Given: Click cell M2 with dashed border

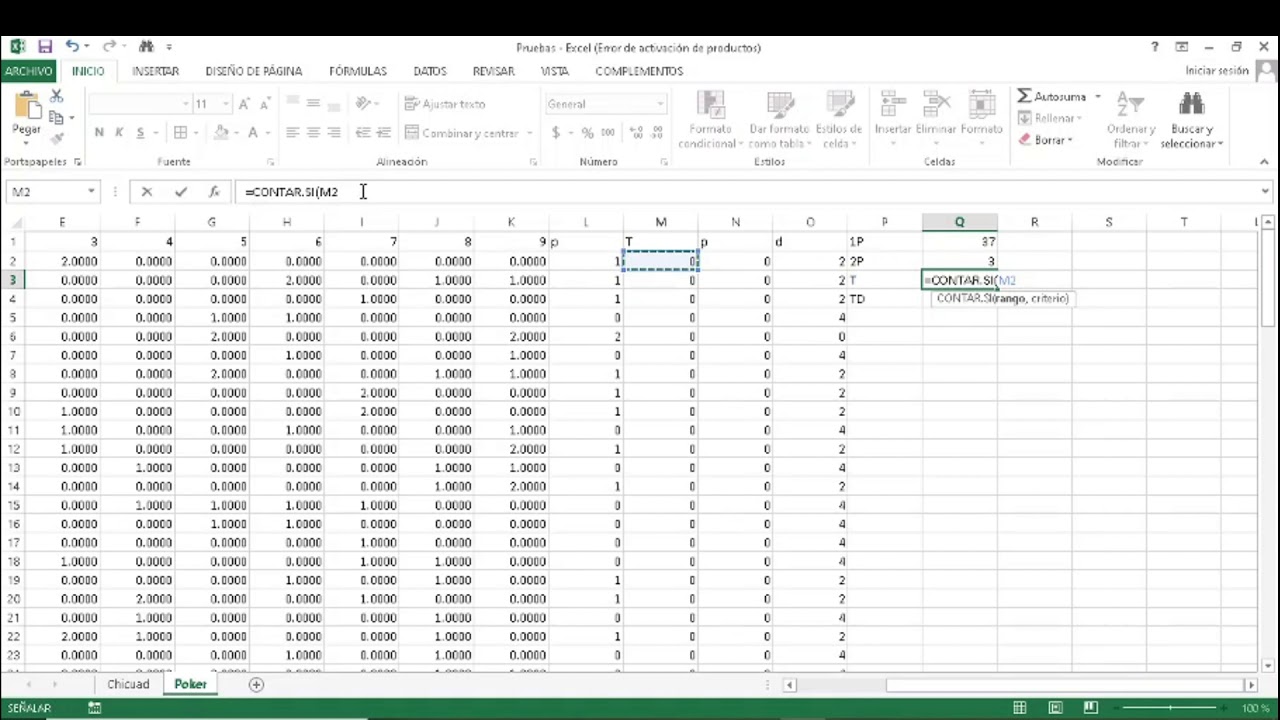Looking at the screenshot, I should coord(660,261).
